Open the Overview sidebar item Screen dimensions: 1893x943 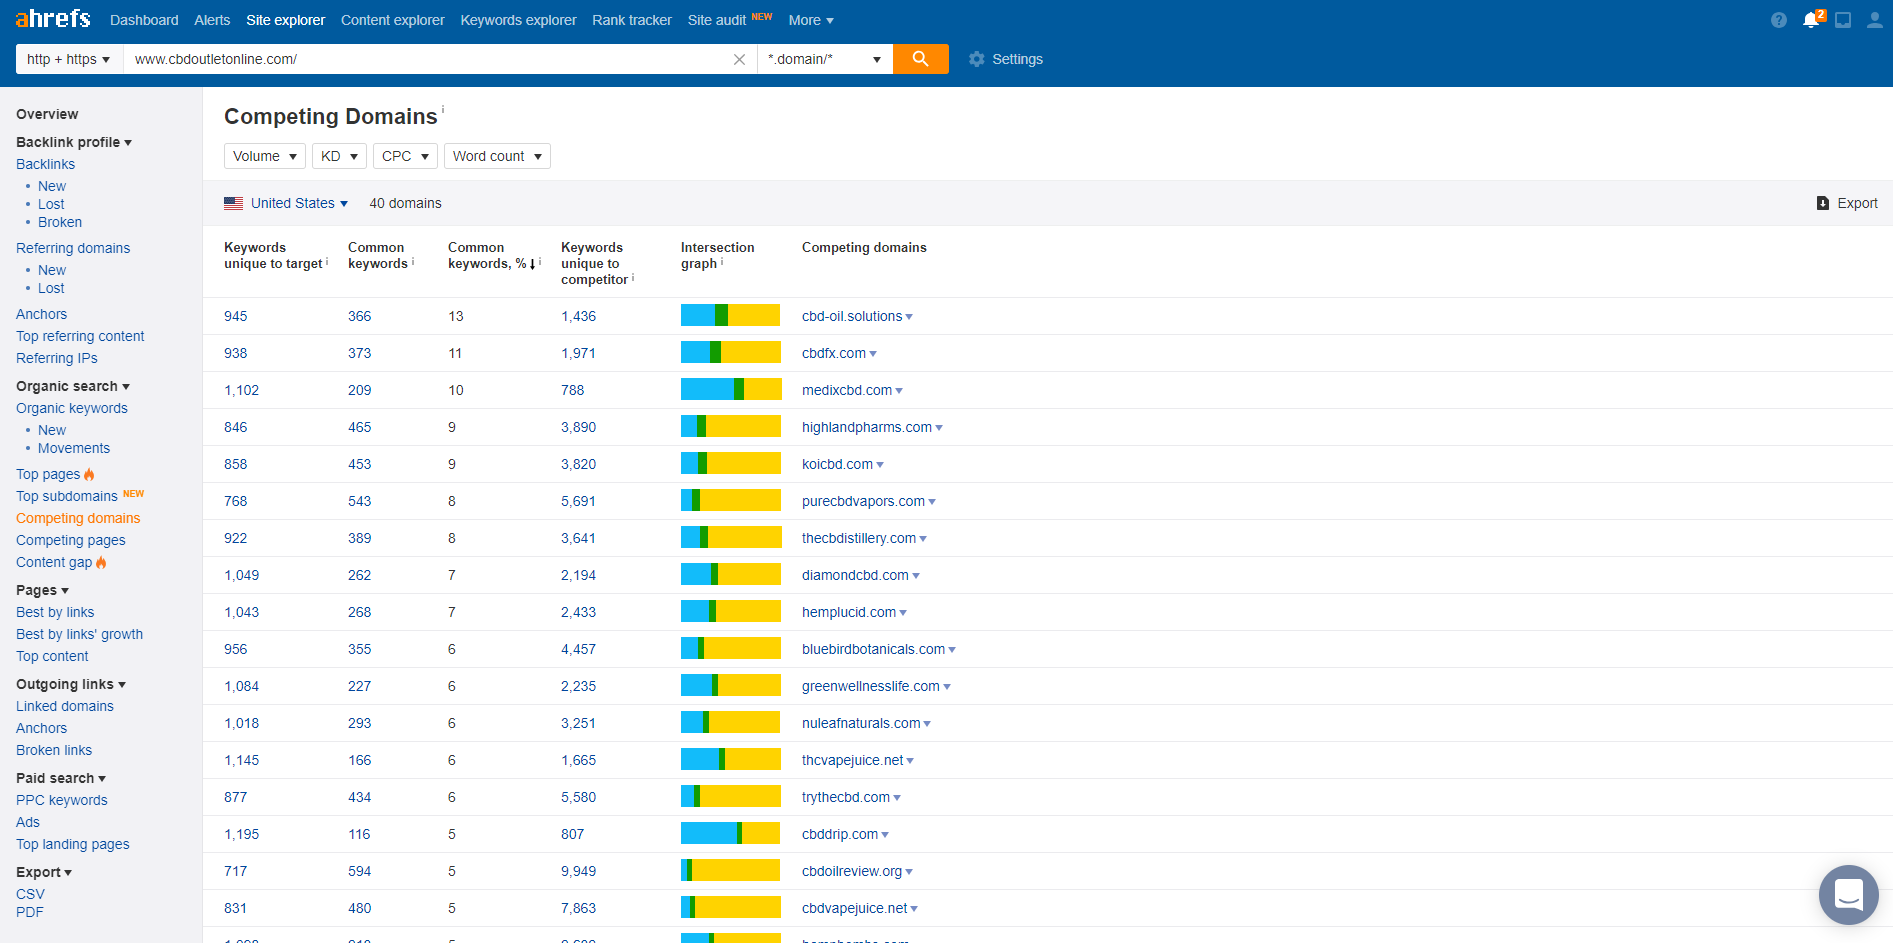[x=47, y=114]
